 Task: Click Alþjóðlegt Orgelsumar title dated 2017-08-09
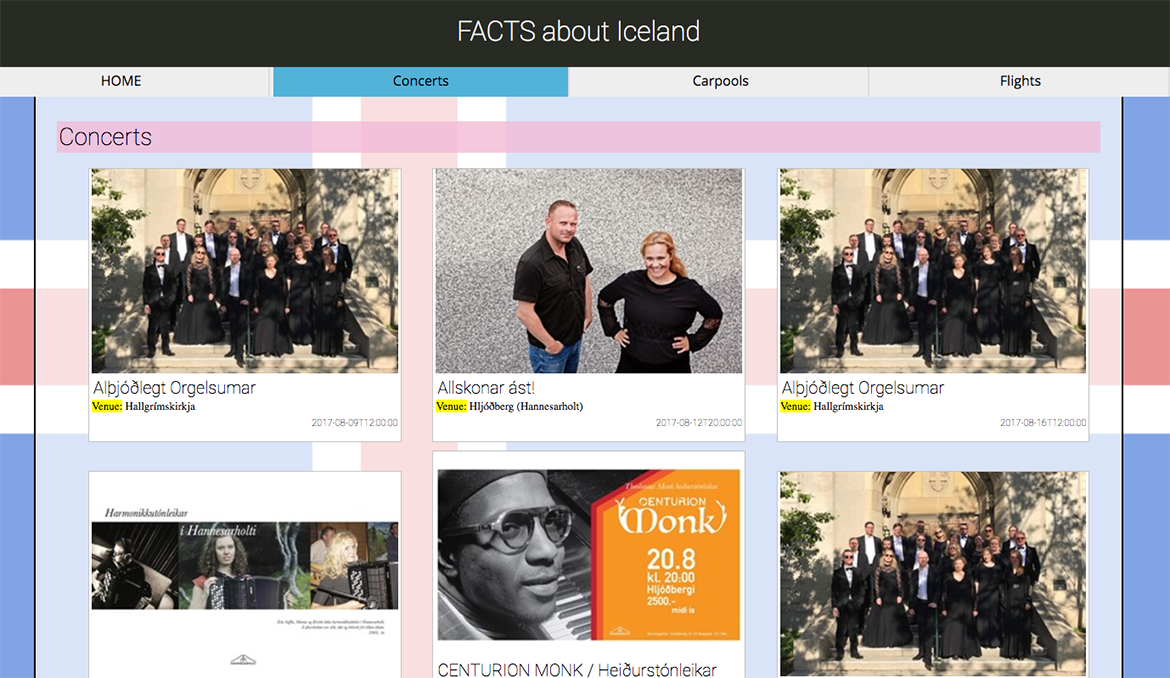(175, 388)
